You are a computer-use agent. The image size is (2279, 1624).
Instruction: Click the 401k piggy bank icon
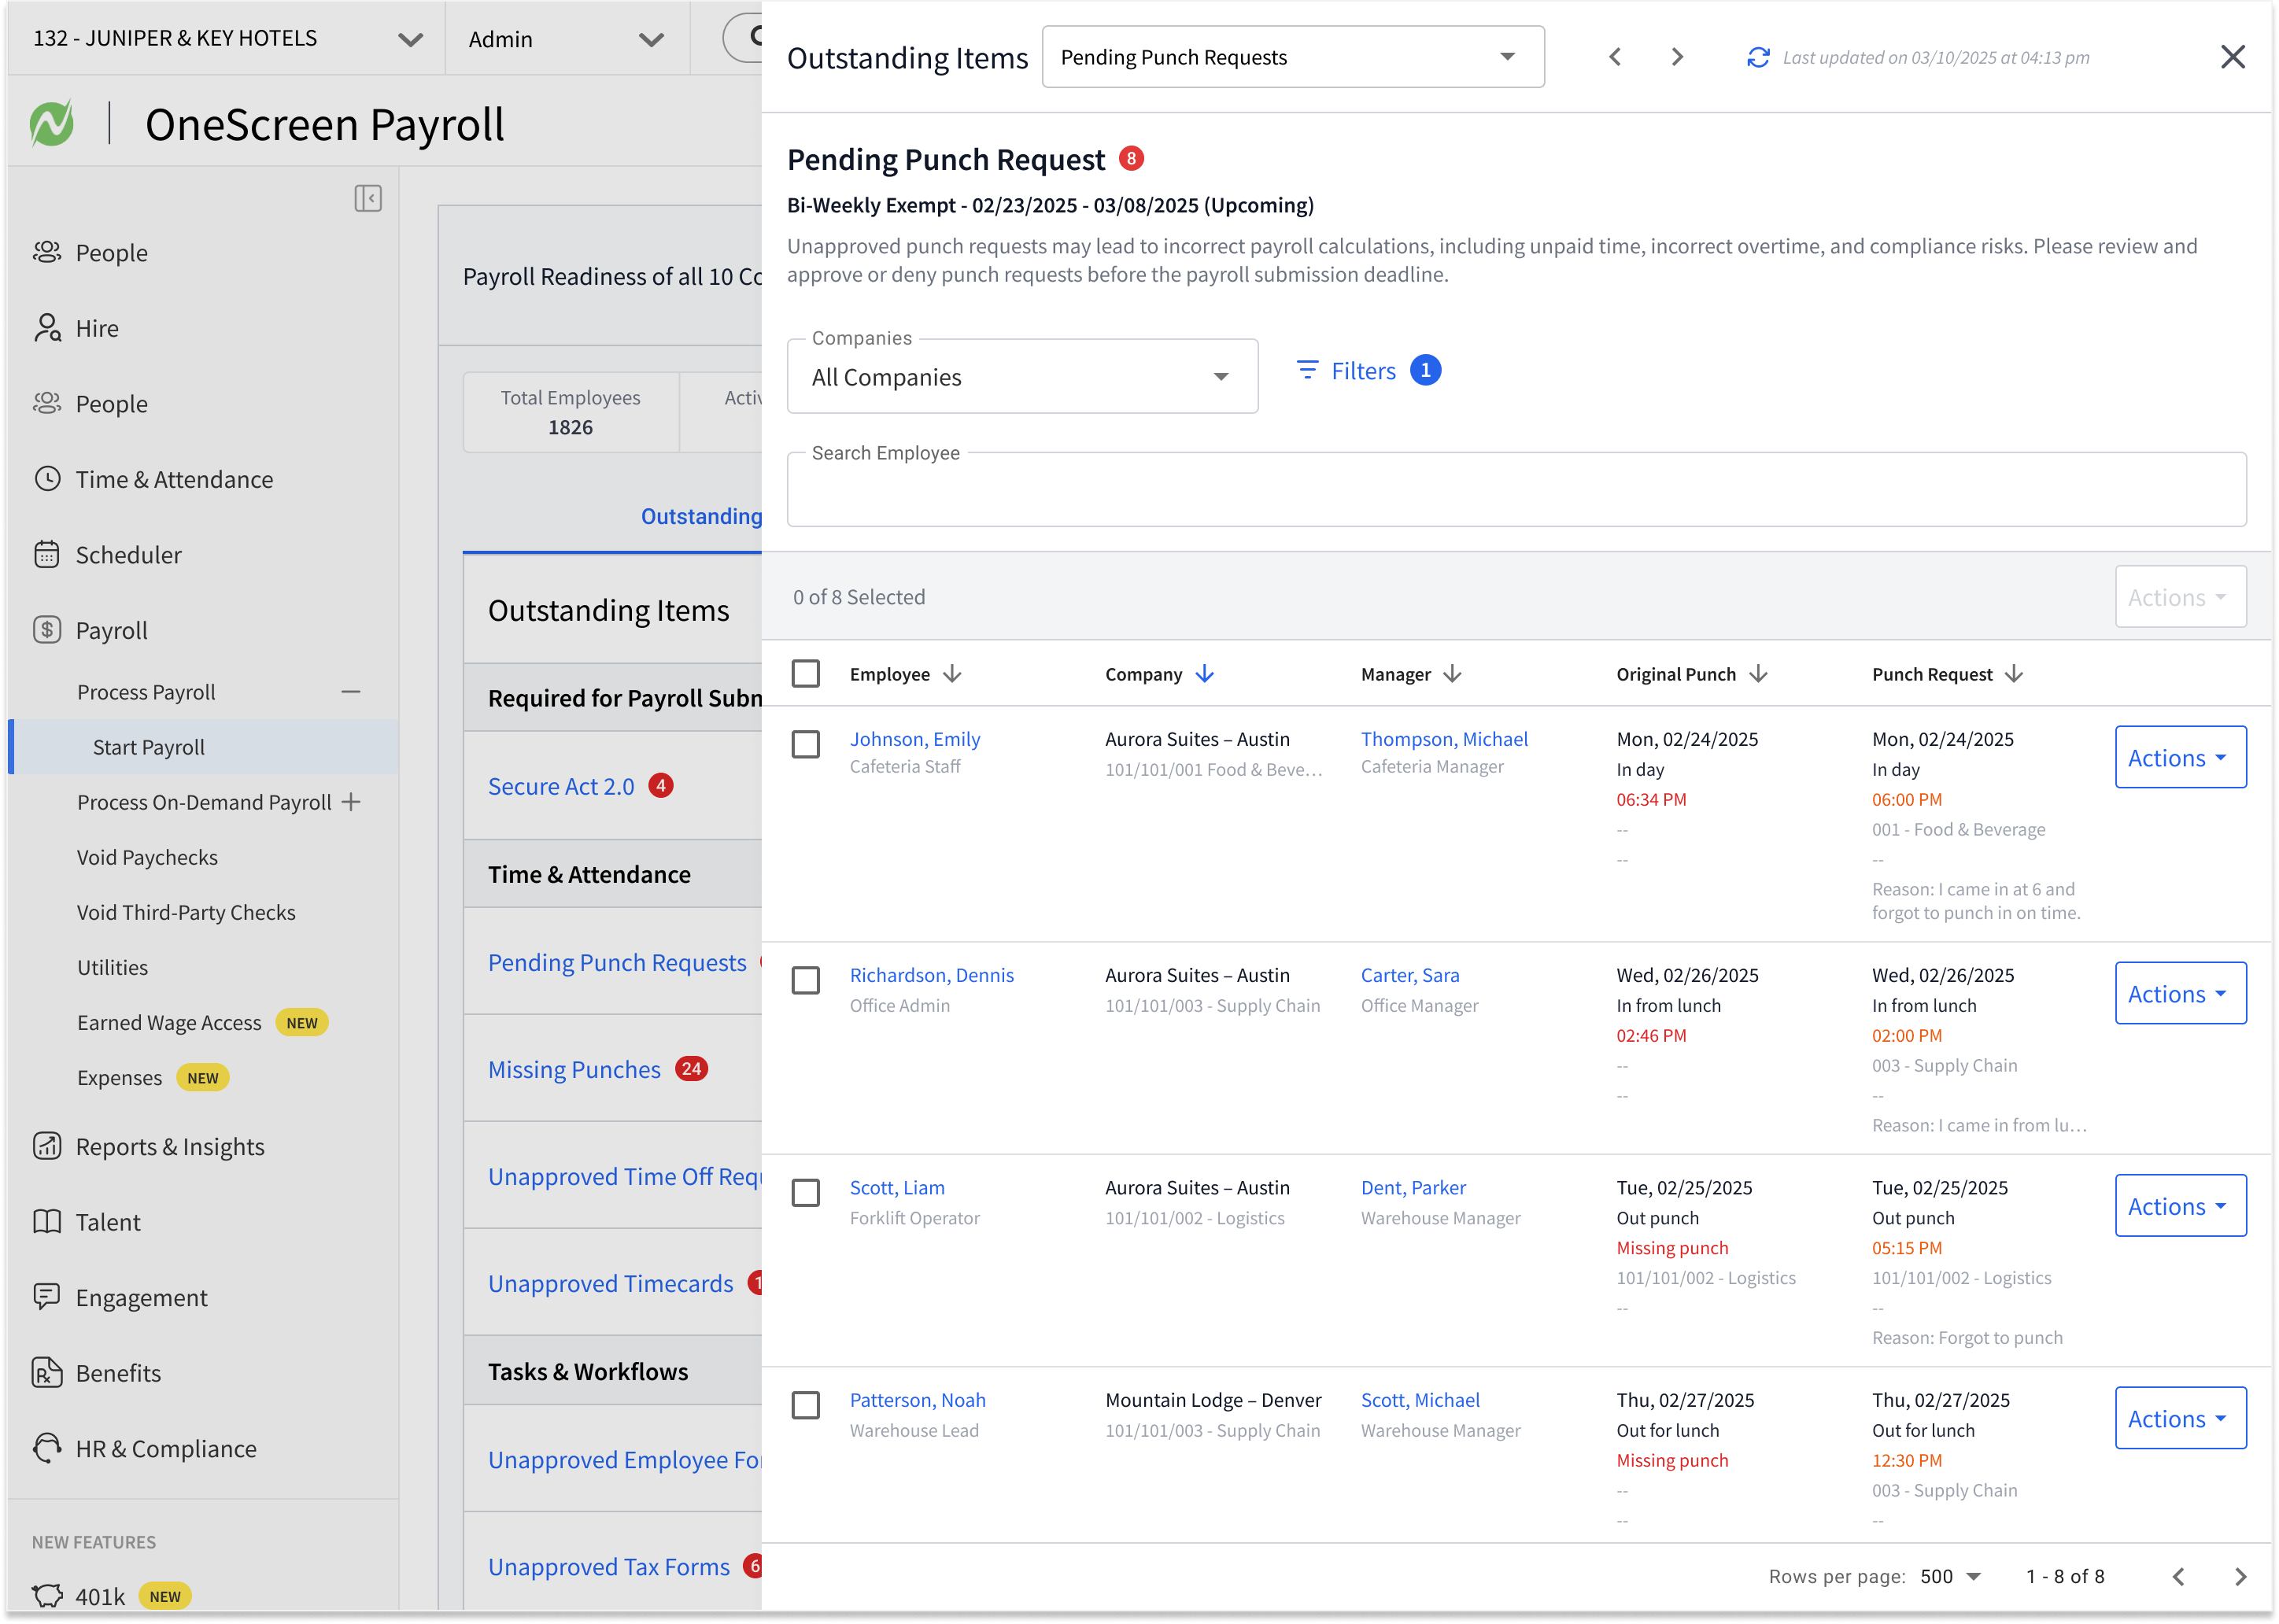coord(47,1596)
